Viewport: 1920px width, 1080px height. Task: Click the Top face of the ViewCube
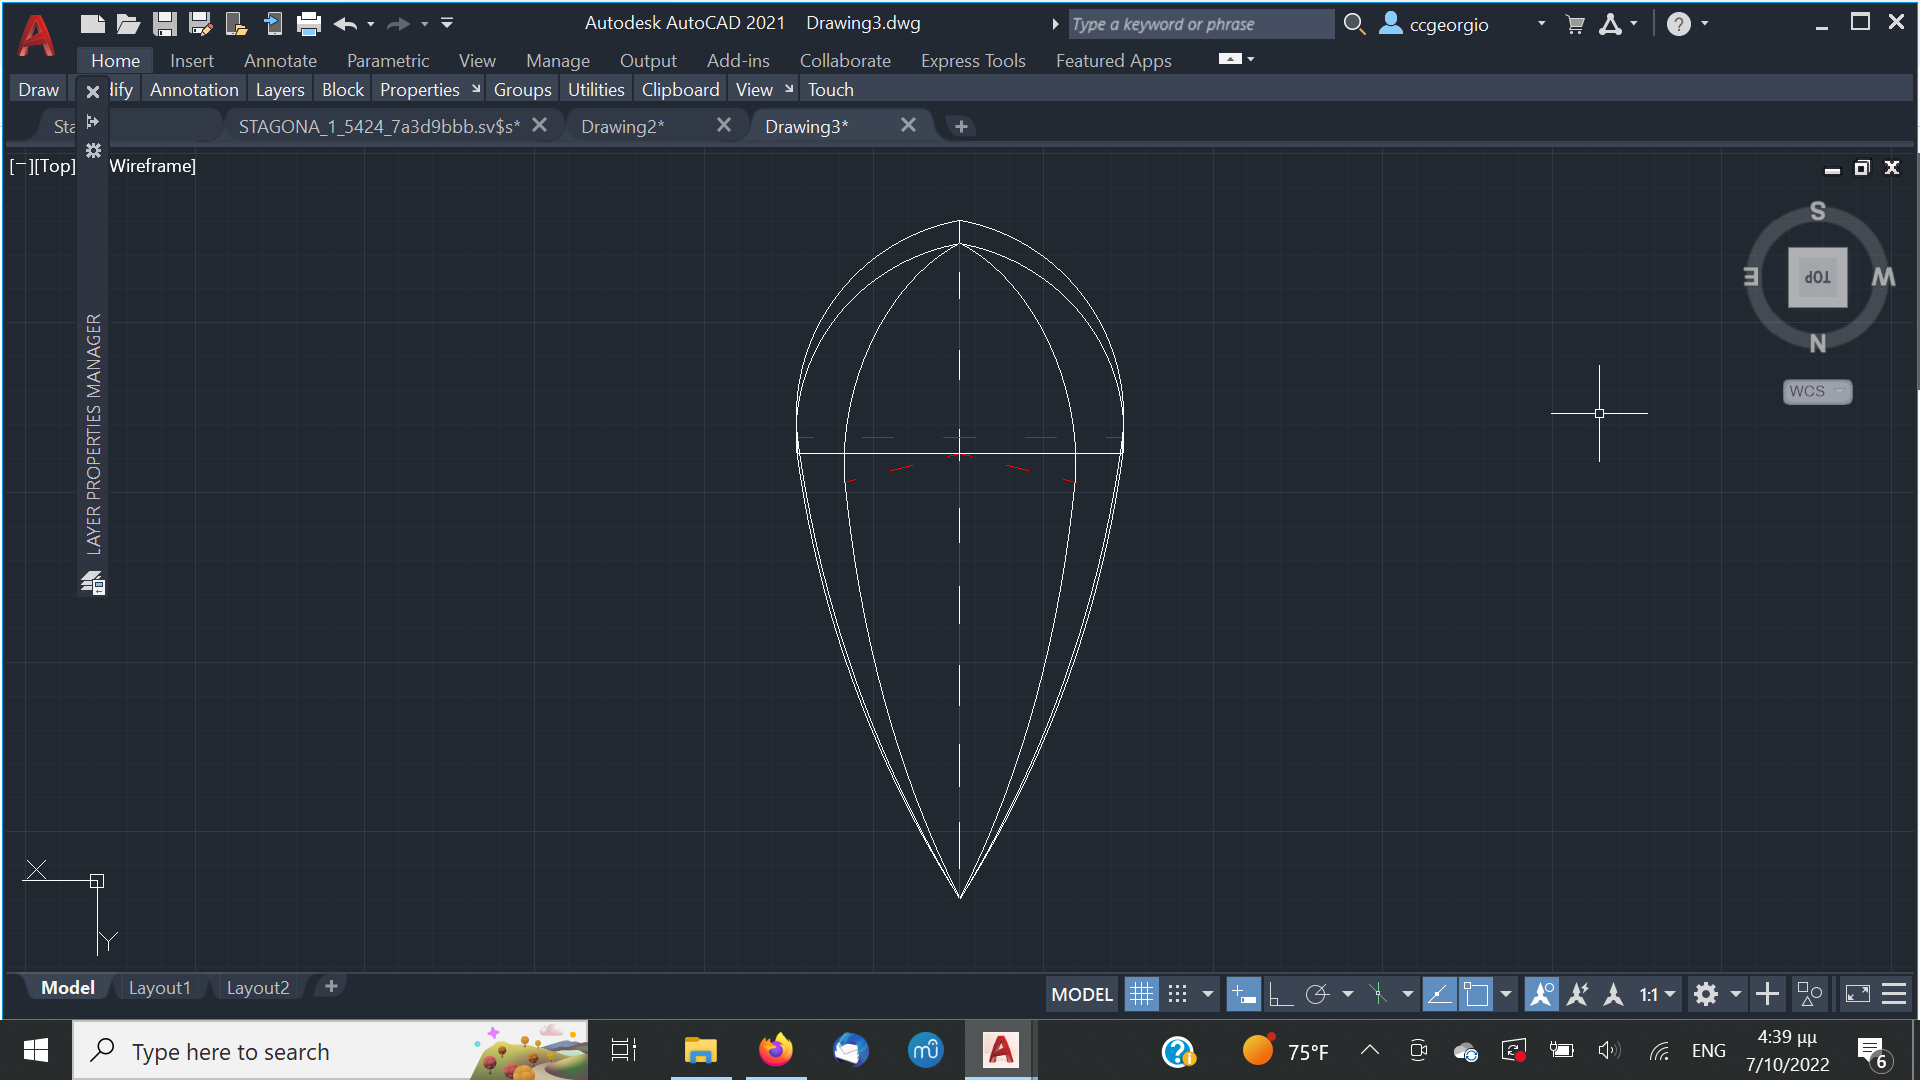(x=1817, y=277)
